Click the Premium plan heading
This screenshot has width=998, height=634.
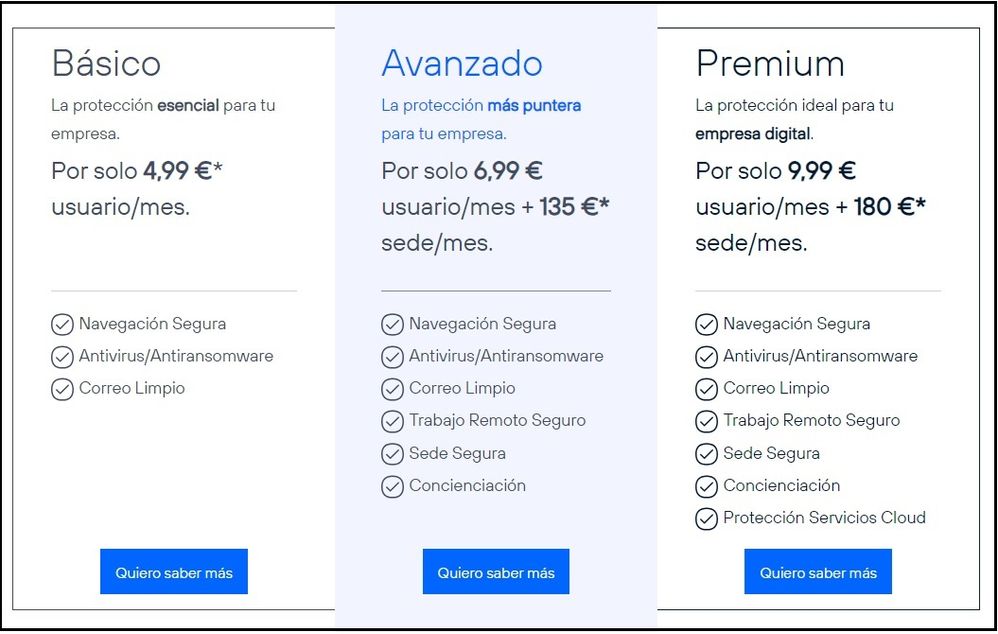tap(771, 63)
